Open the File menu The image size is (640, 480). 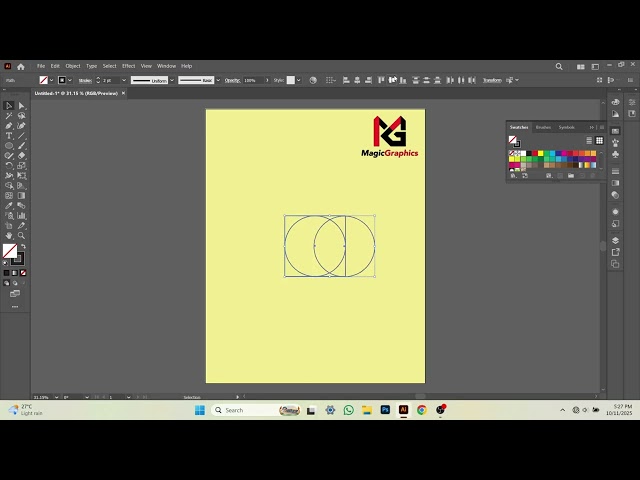point(41,66)
